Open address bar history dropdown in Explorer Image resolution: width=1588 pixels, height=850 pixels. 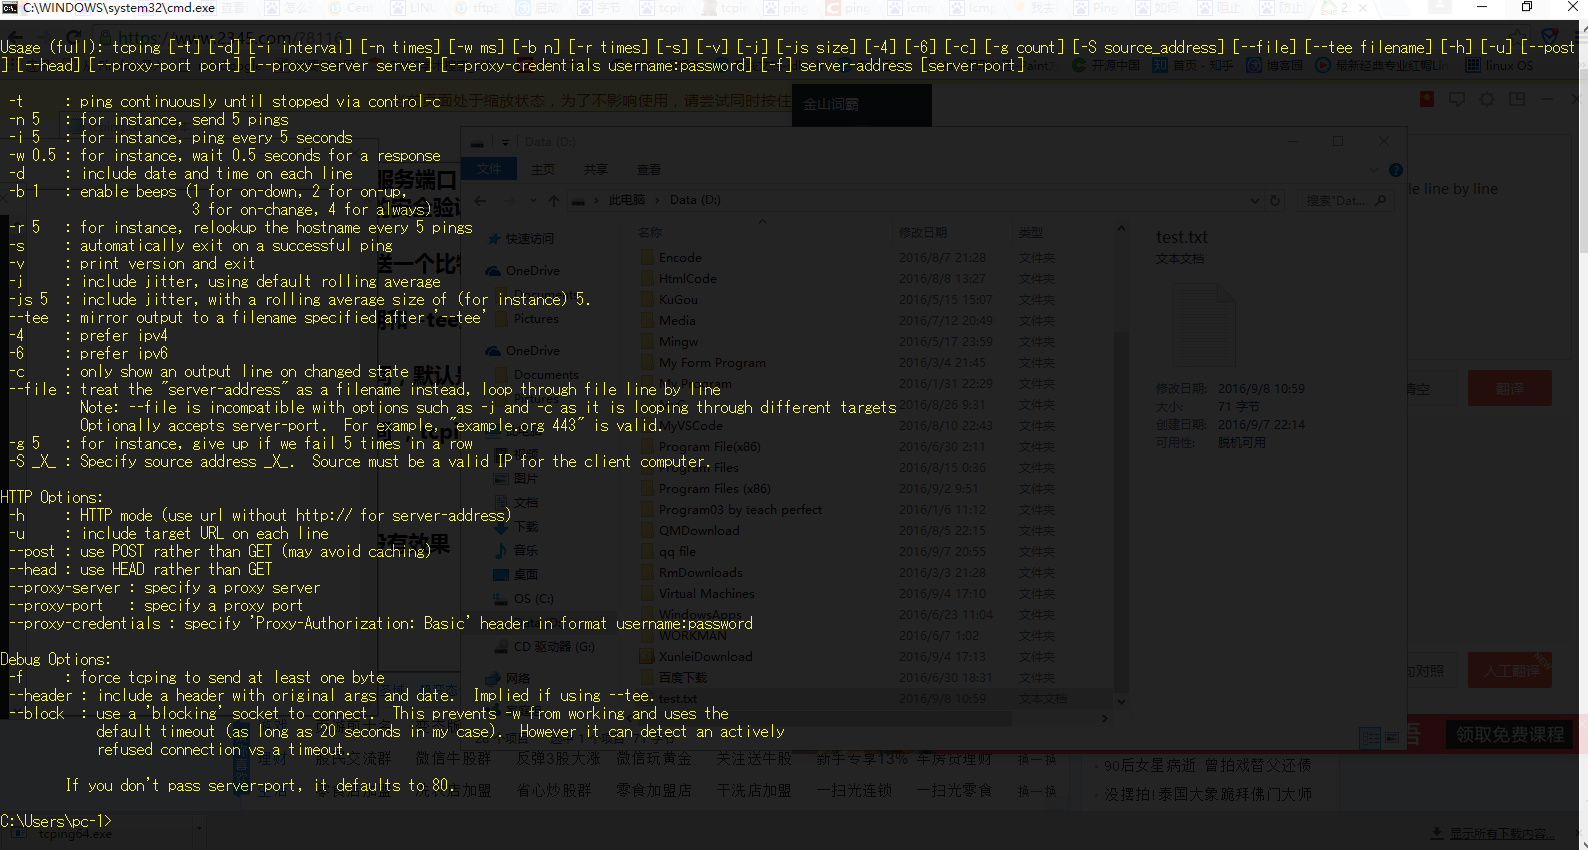(x=1255, y=200)
